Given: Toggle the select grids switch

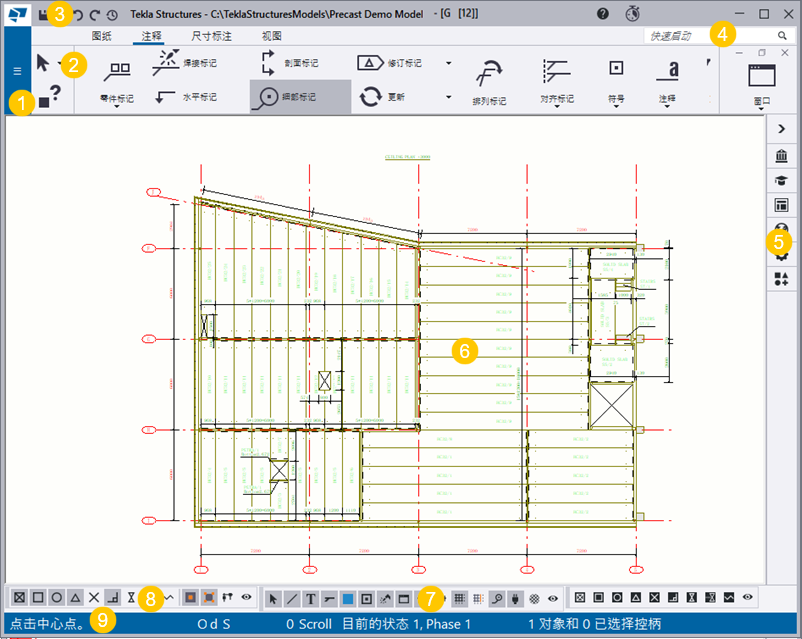Looking at the screenshot, I should coord(459,599).
